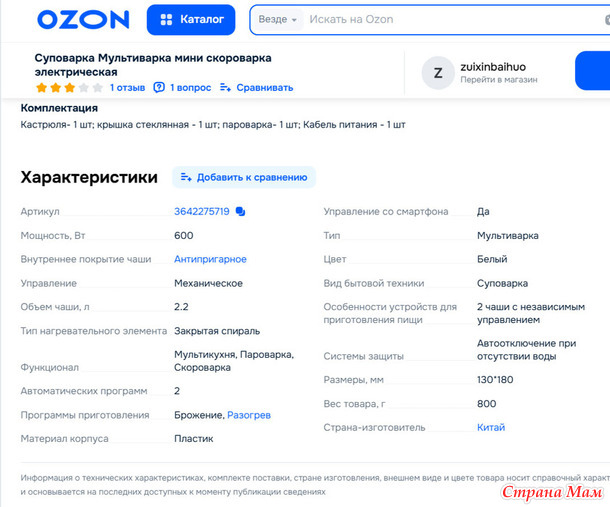Click Перейти в магазин
The width and height of the screenshot is (610, 507).
coord(499,80)
